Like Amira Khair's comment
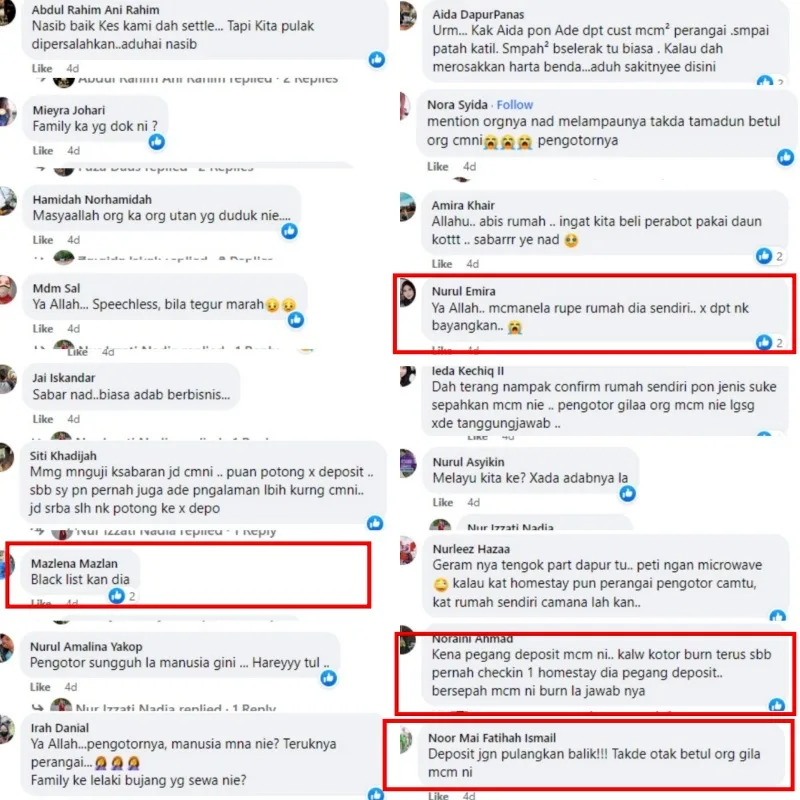This screenshot has height=800, width=800. pyautogui.click(x=442, y=264)
